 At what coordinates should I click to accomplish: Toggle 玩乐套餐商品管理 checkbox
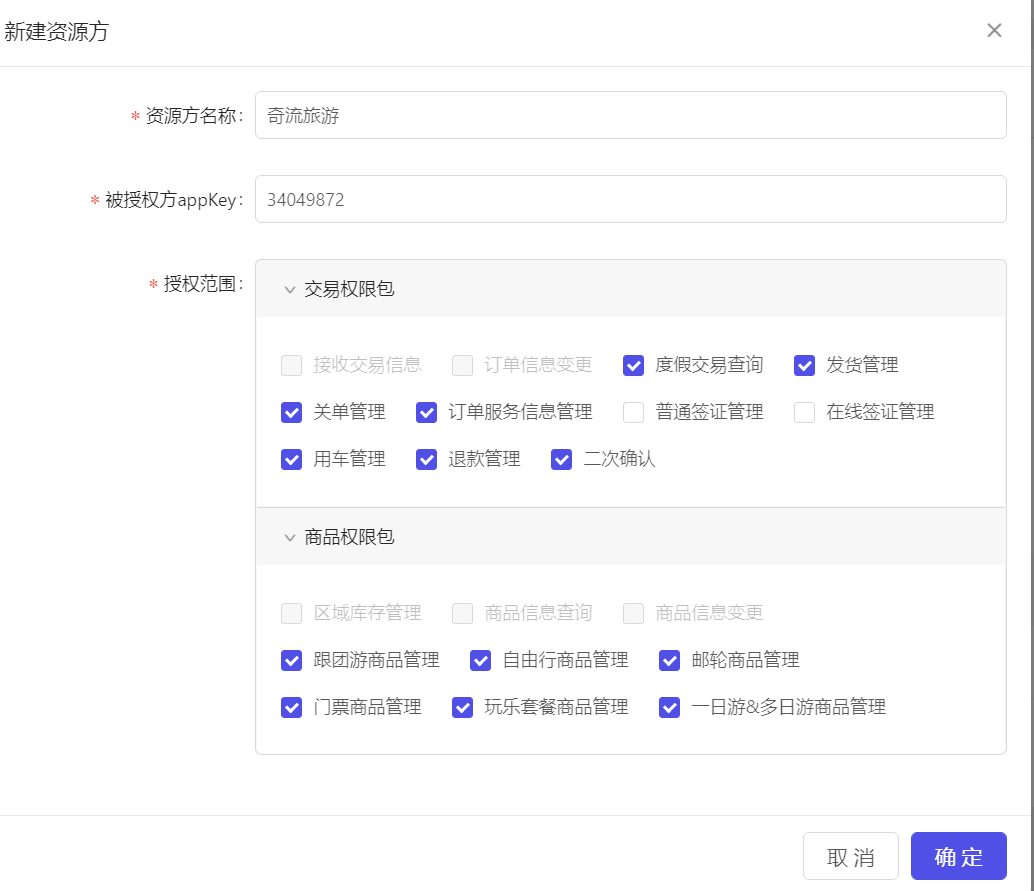(463, 707)
